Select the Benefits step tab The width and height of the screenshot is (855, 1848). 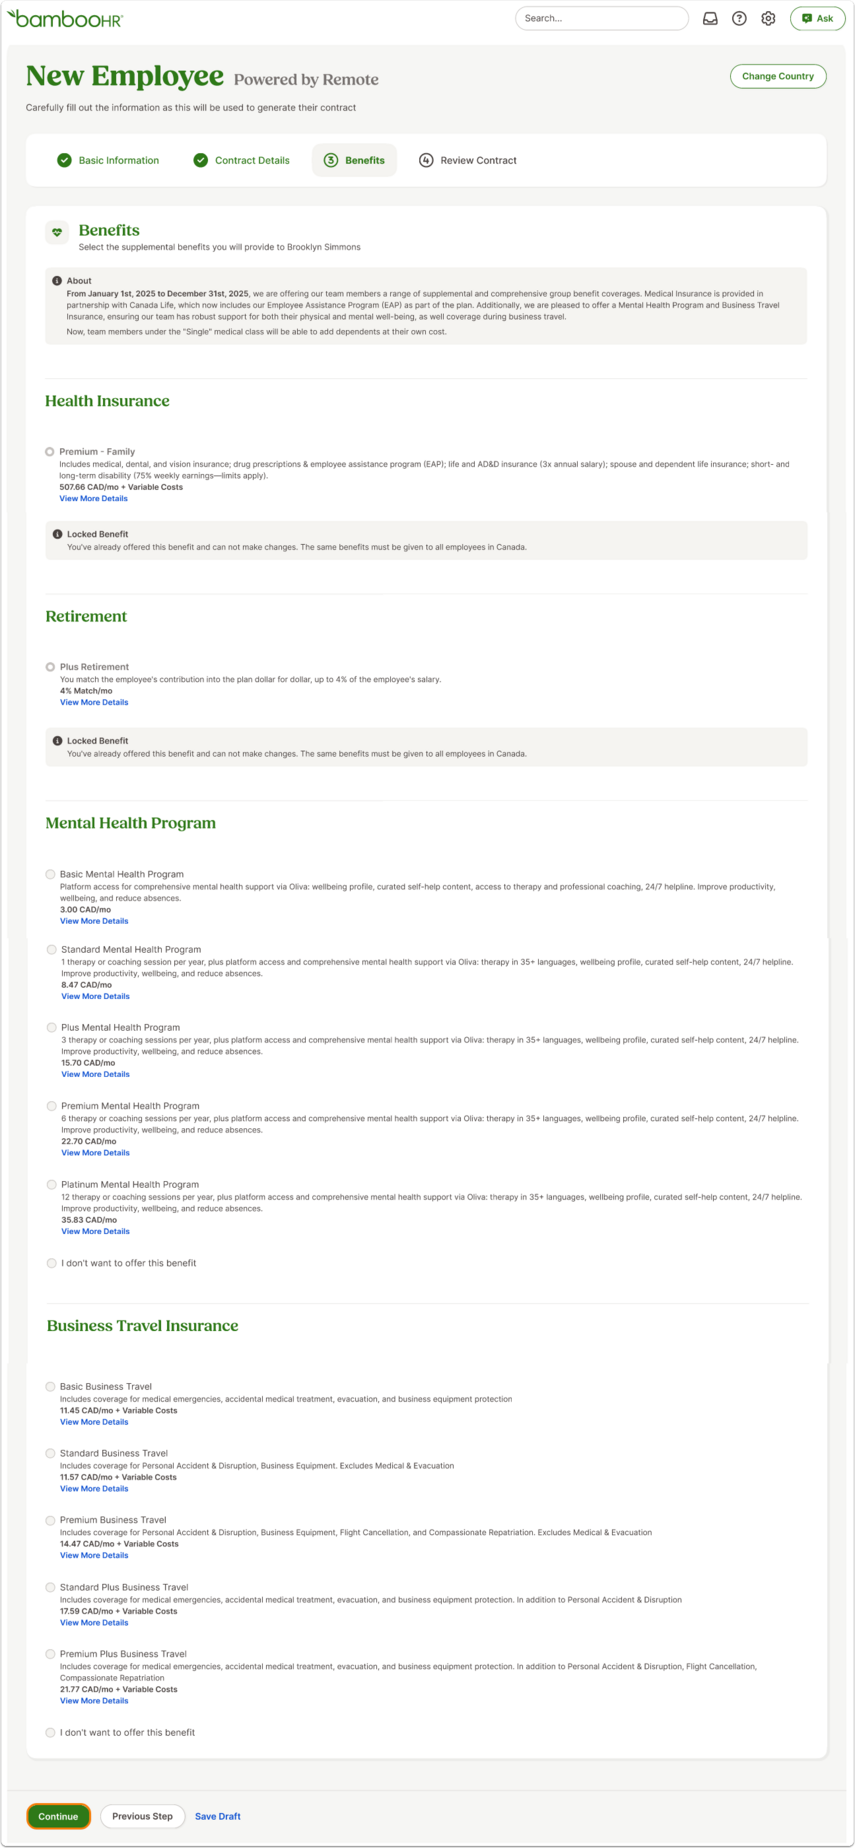354,160
